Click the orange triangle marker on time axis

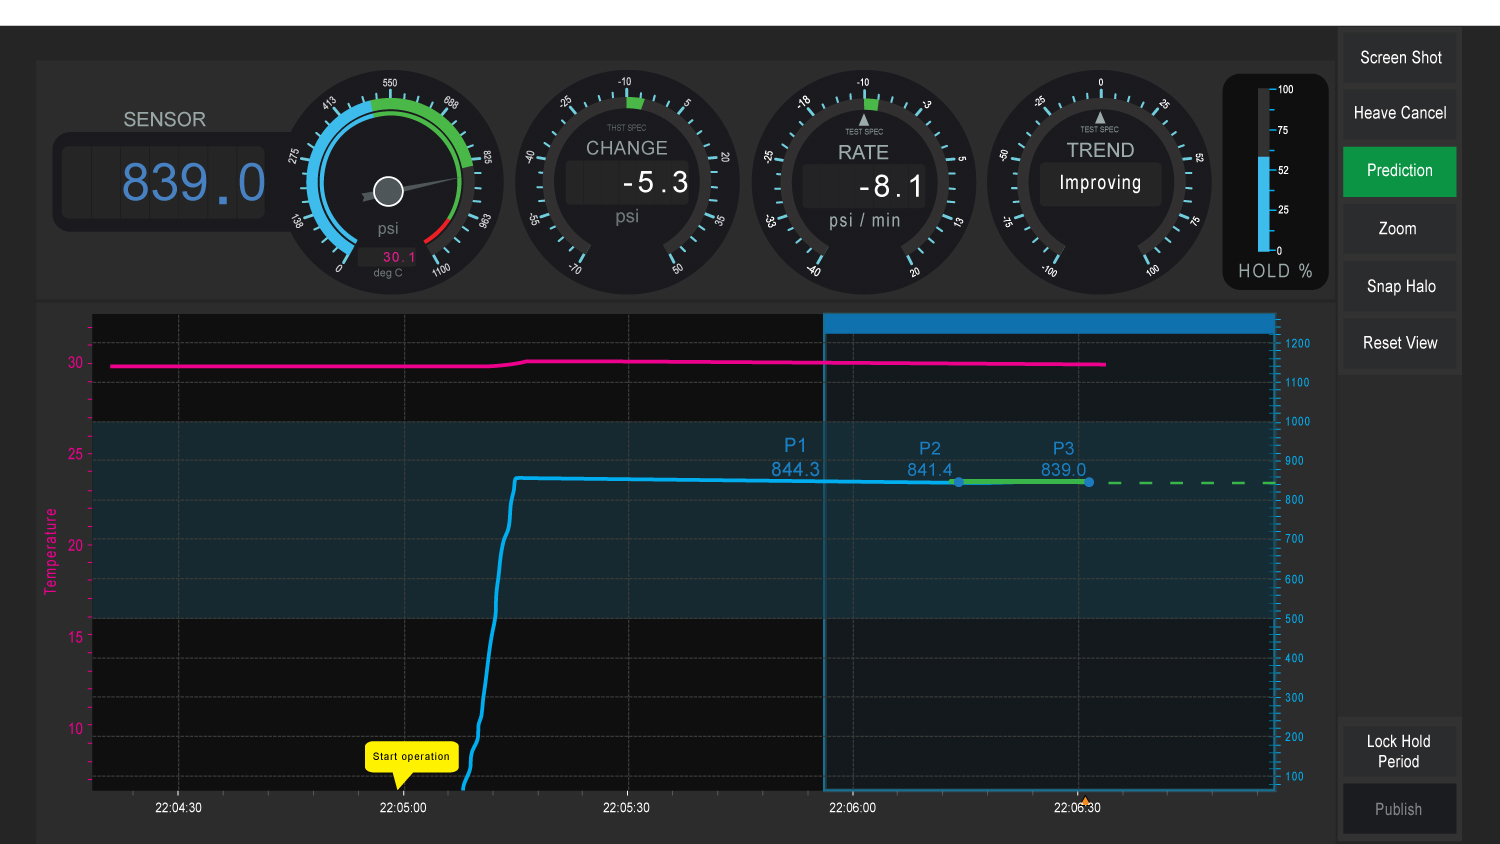tap(1085, 801)
